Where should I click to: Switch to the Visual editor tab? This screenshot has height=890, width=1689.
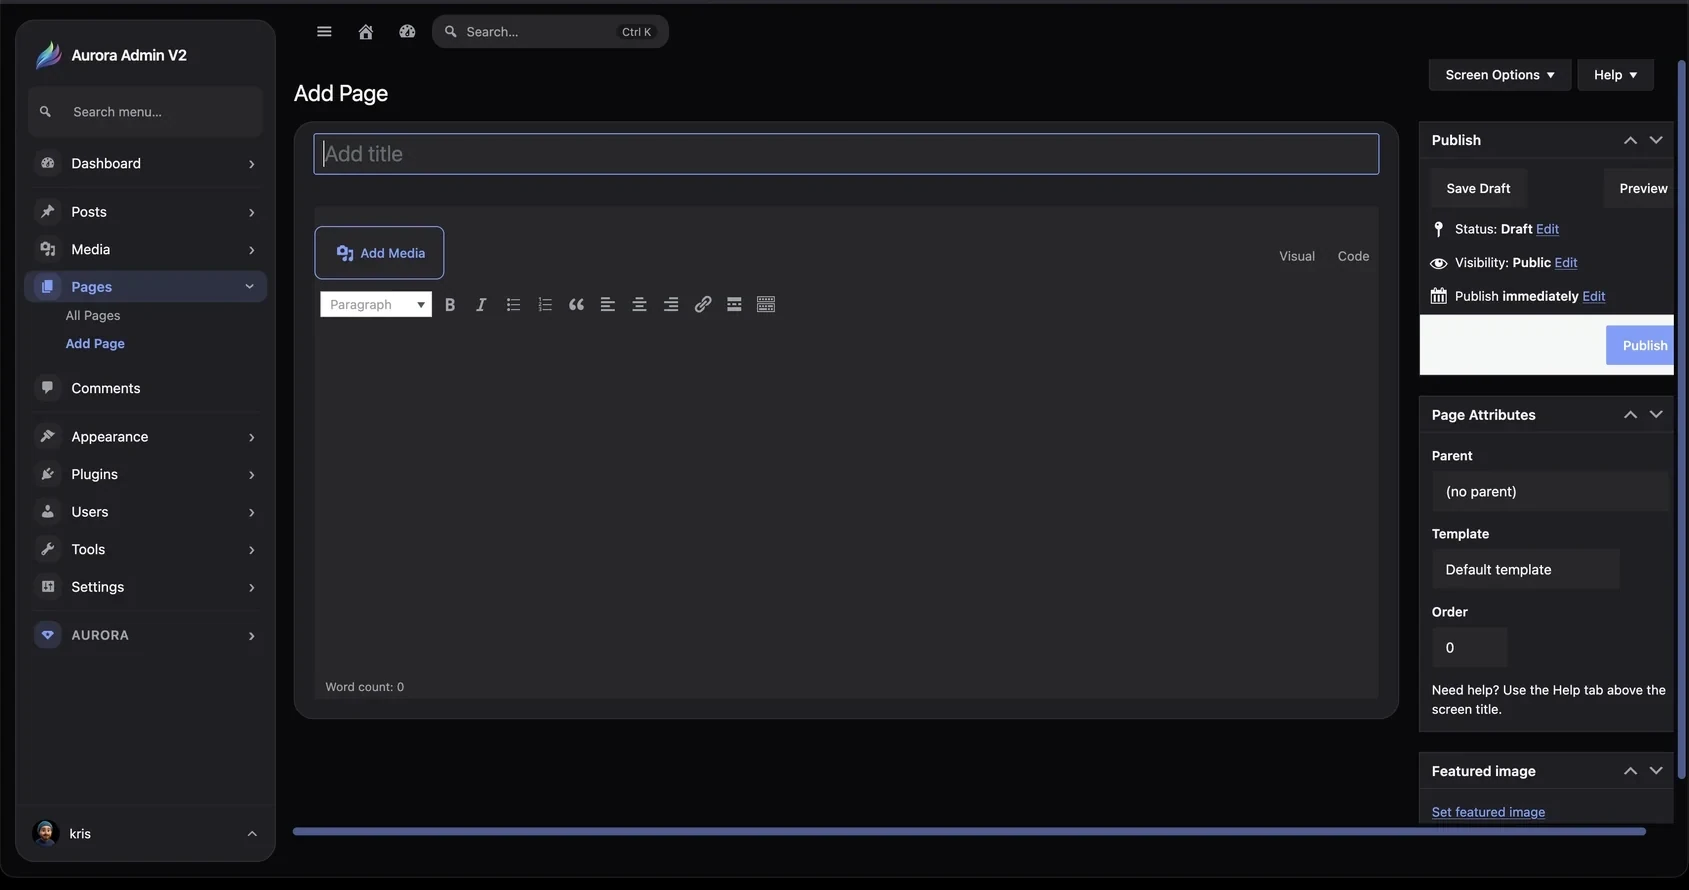pyautogui.click(x=1297, y=256)
